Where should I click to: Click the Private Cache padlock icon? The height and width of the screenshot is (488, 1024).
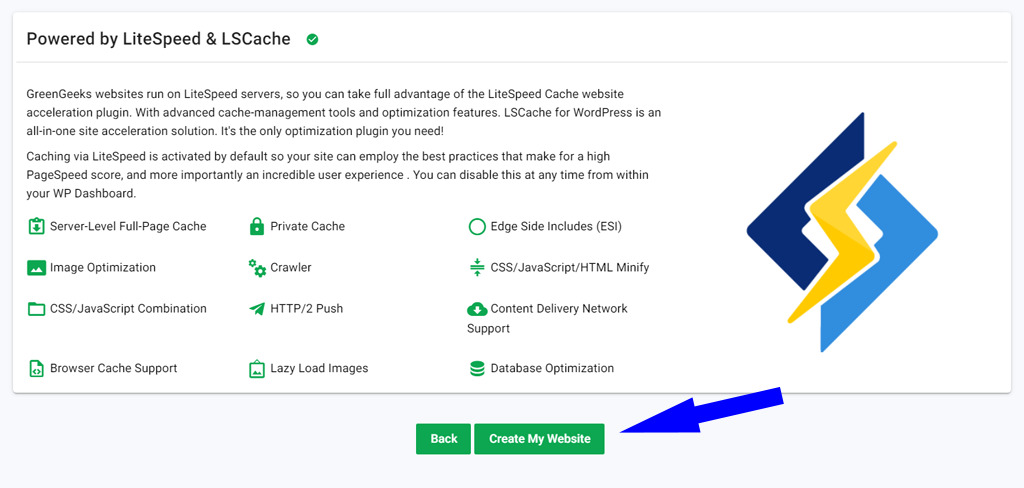[257, 227]
